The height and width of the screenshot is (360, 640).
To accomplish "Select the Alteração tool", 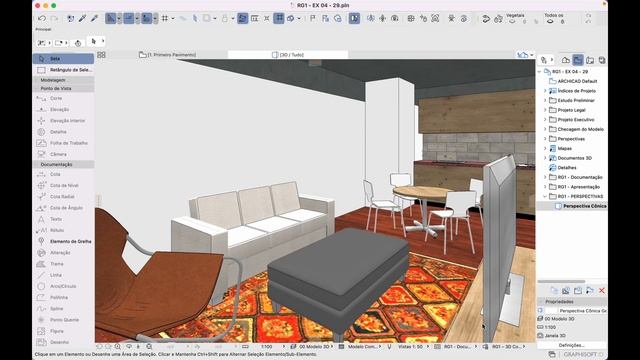I will 63,253.
